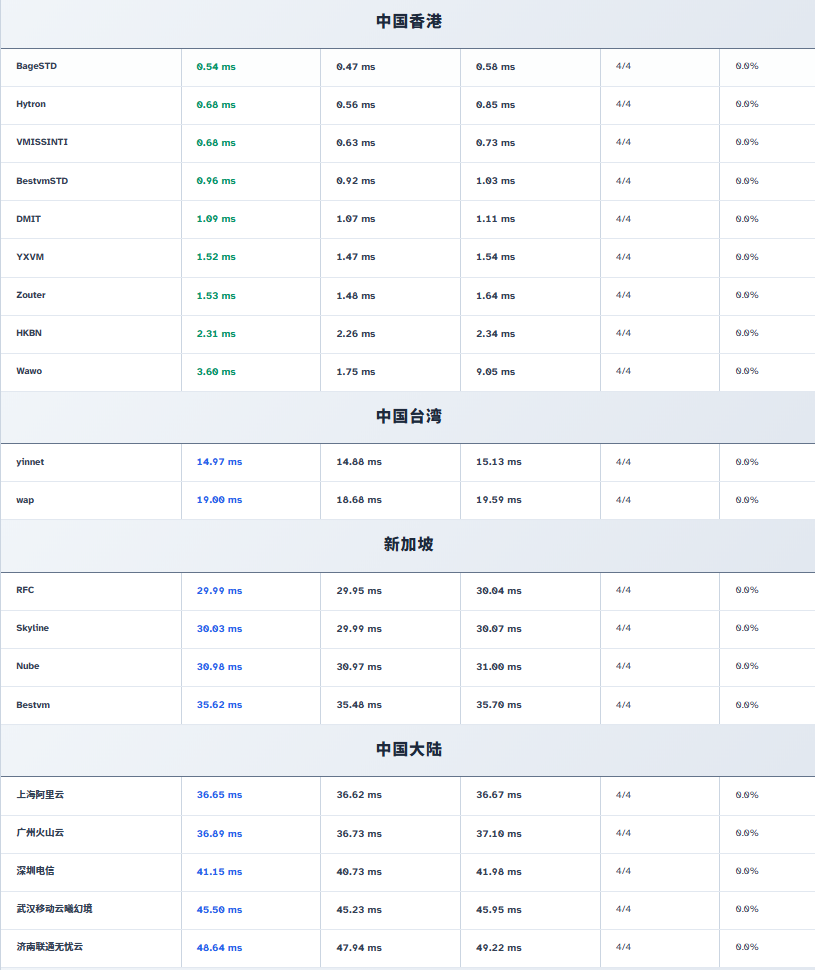Click the 中国大陆 section header

pos(408,749)
